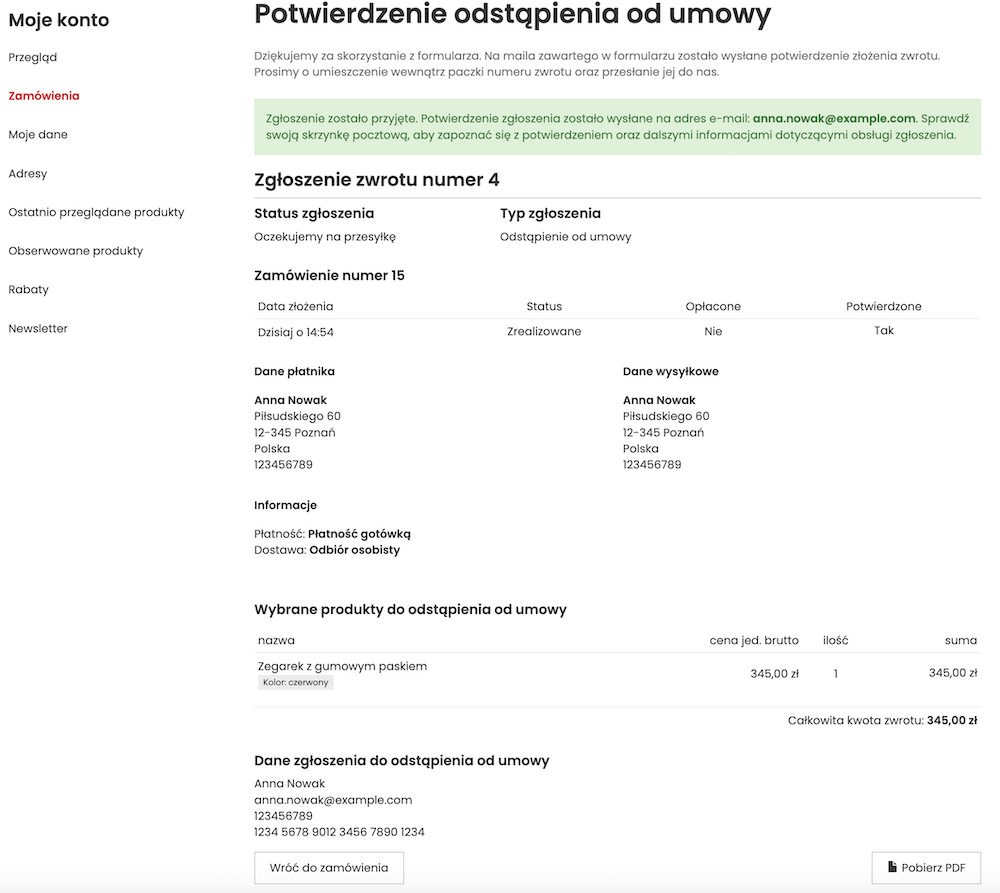1000x893 pixels.
Task: Click the heading Zgłoszenie zwrotu numer 4
Action: pyautogui.click(x=376, y=180)
